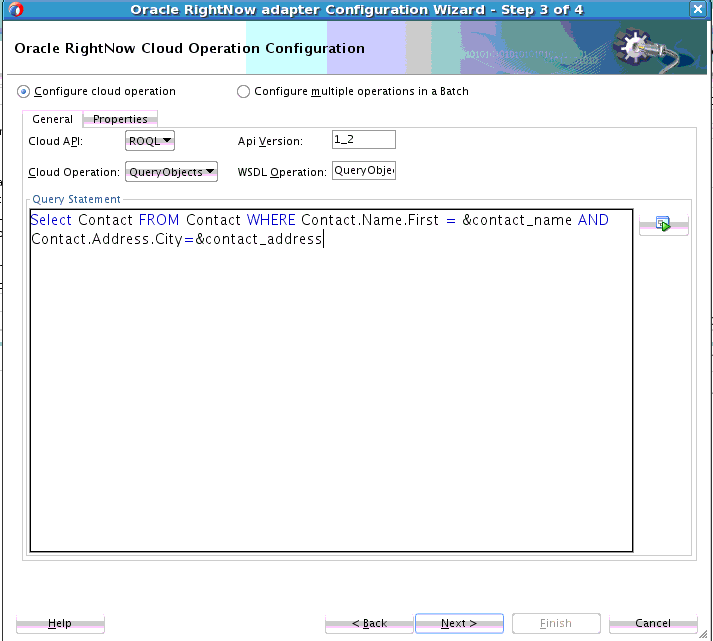The width and height of the screenshot is (713, 641).
Task: Click the window resize grip corner
Action: [x=703, y=633]
